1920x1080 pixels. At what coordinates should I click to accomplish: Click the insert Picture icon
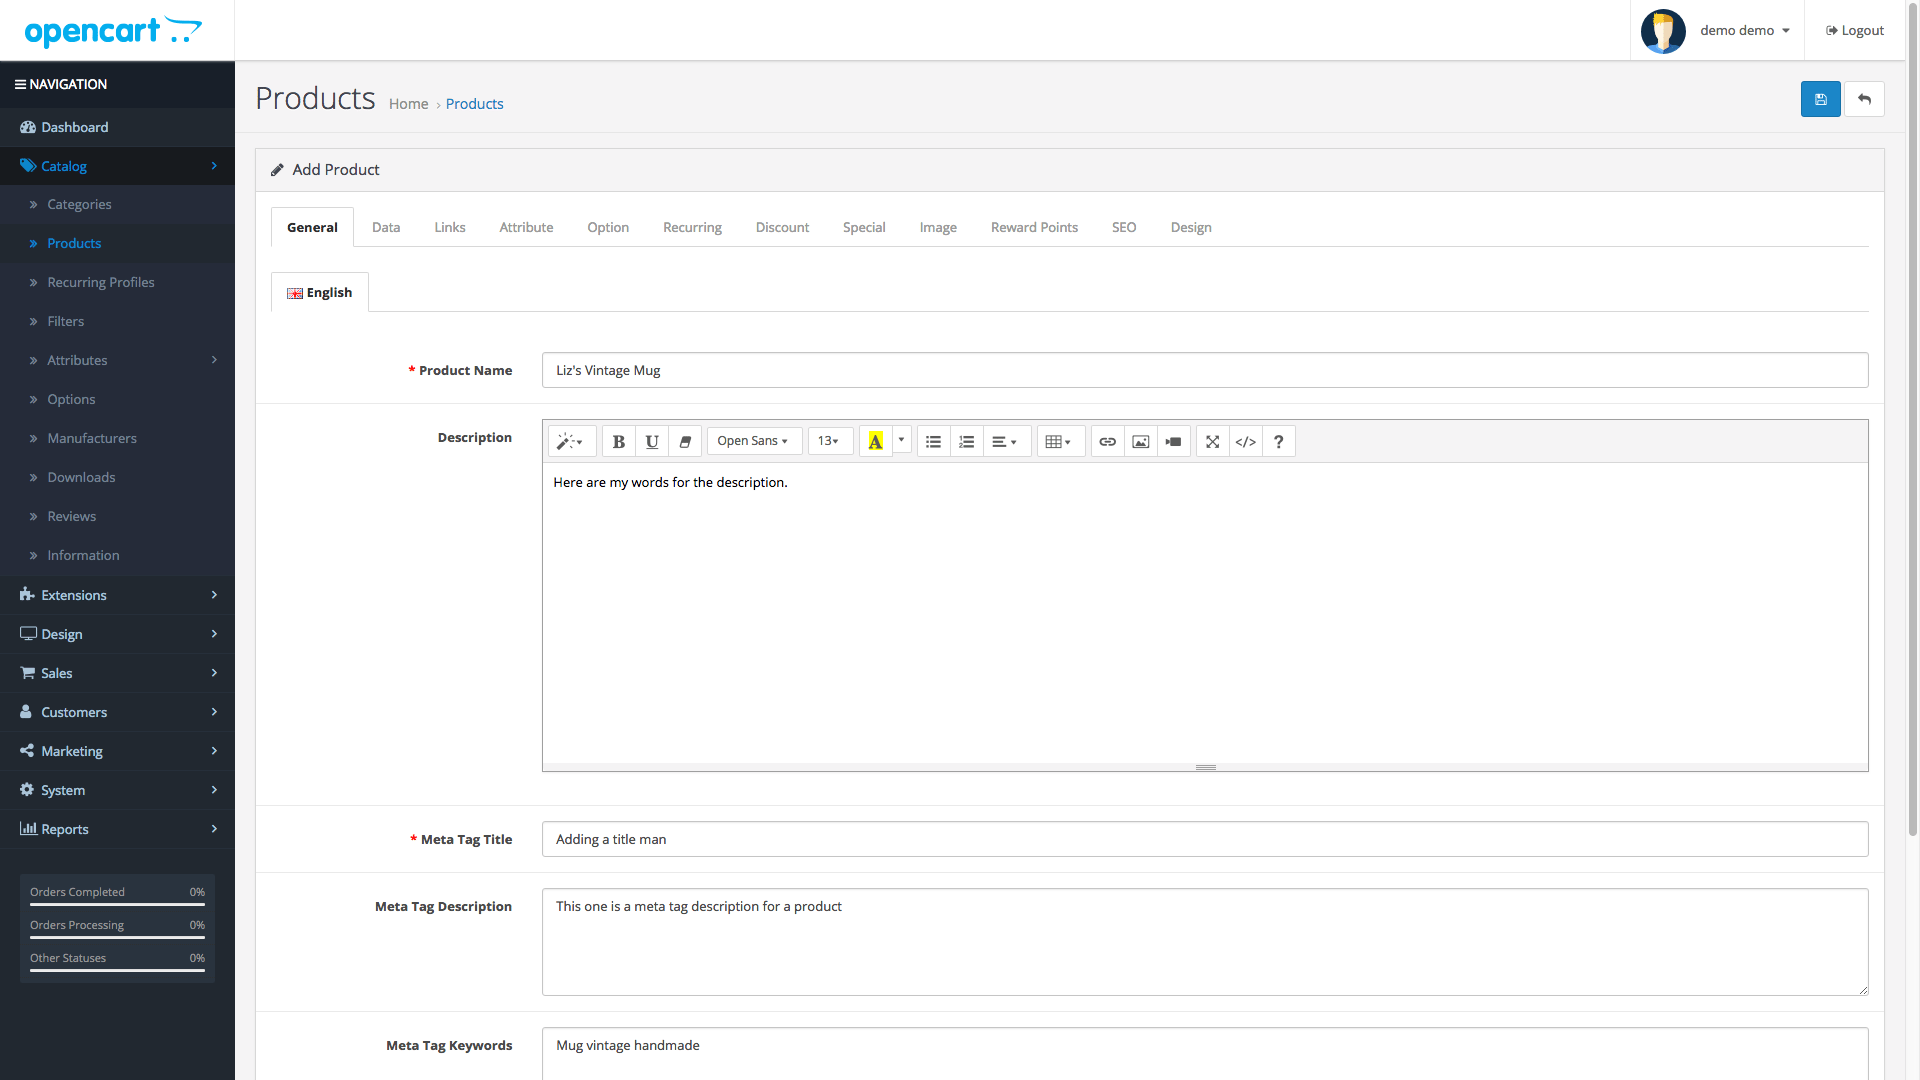(x=1140, y=441)
